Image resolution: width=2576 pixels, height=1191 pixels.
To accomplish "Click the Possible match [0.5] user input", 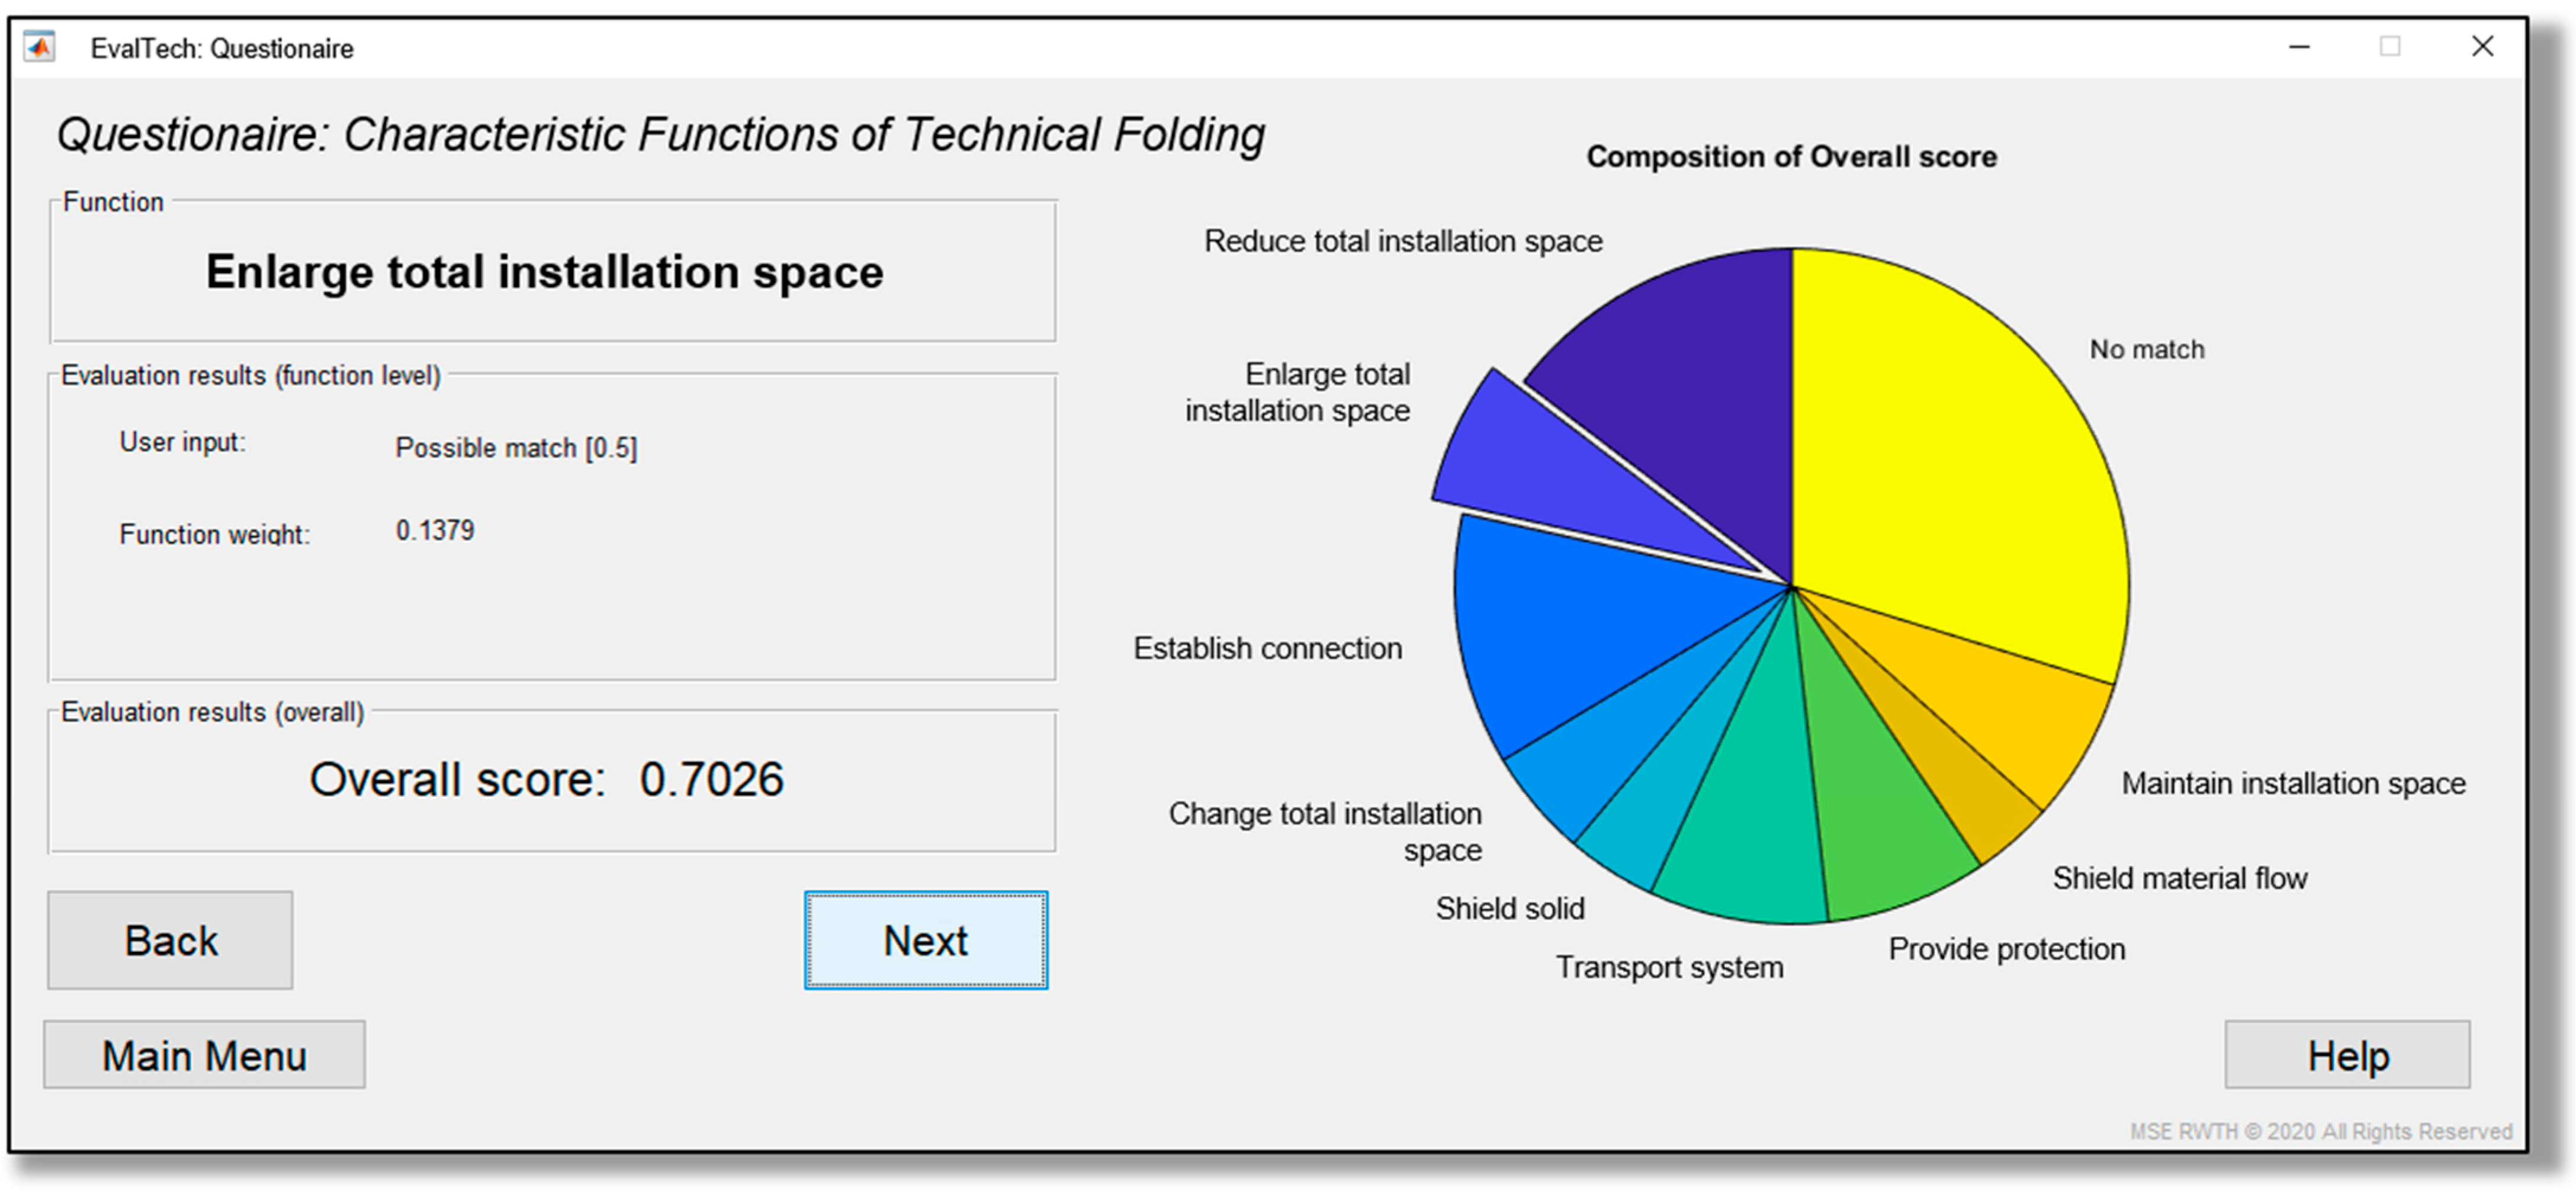I will click(x=516, y=447).
